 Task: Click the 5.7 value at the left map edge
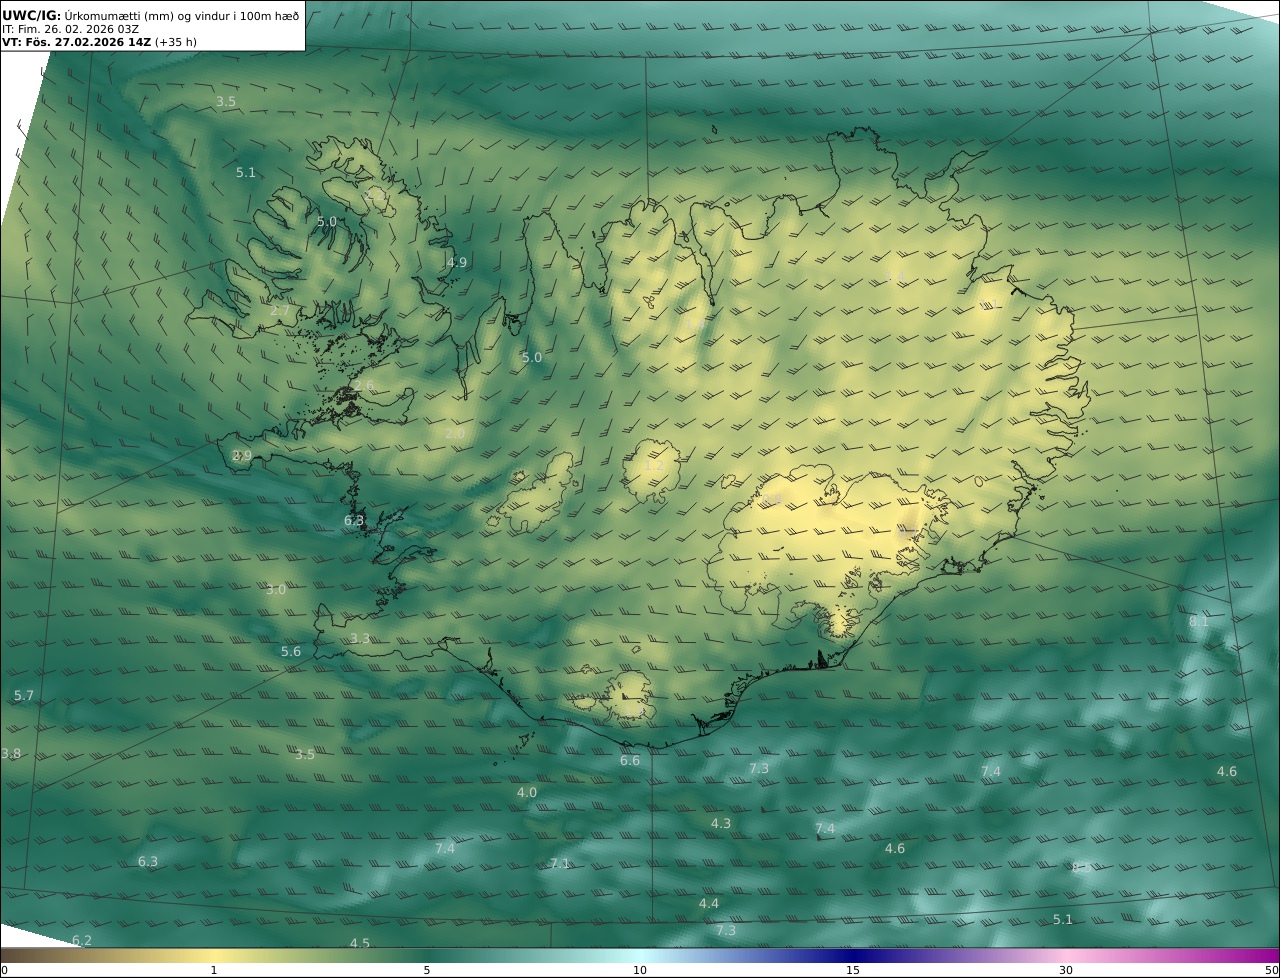[x=24, y=695]
